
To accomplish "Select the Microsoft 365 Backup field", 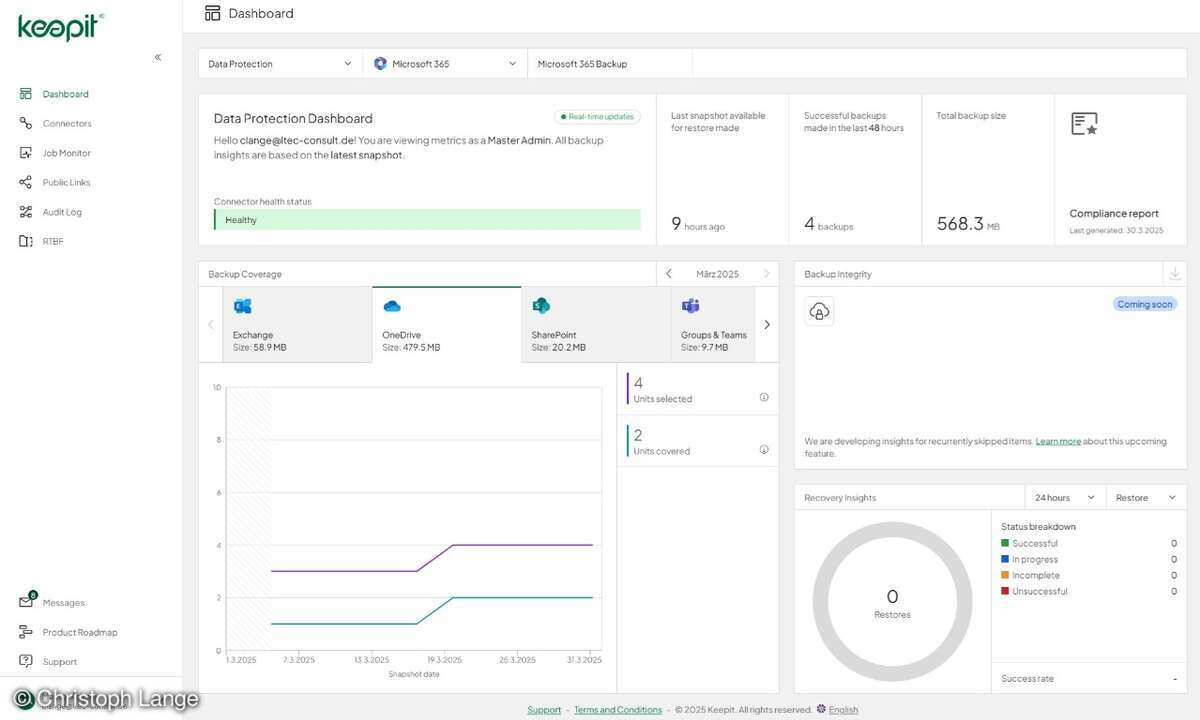I will (610, 64).
